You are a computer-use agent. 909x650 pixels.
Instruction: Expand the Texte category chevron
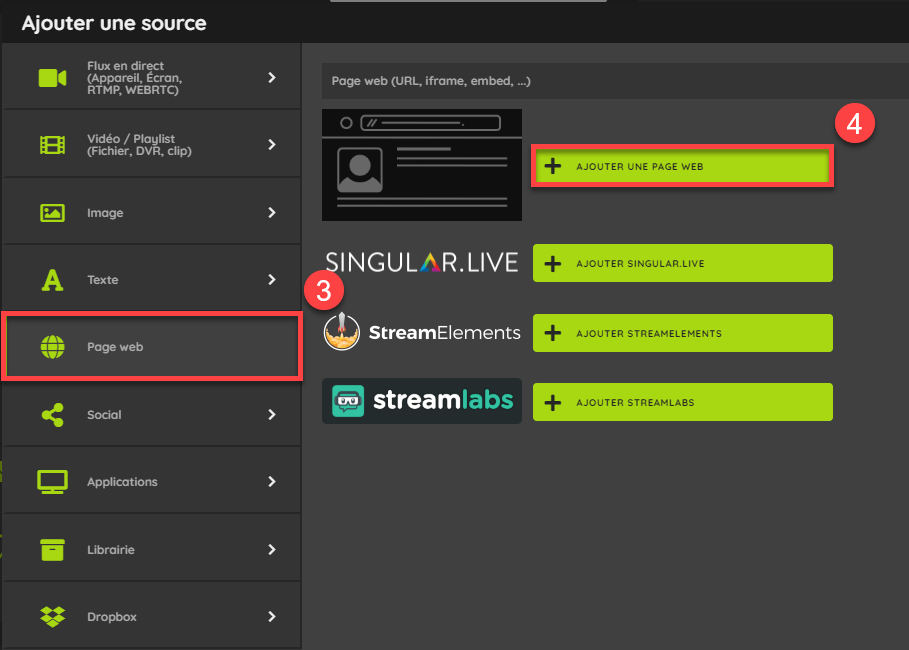point(272,280)
